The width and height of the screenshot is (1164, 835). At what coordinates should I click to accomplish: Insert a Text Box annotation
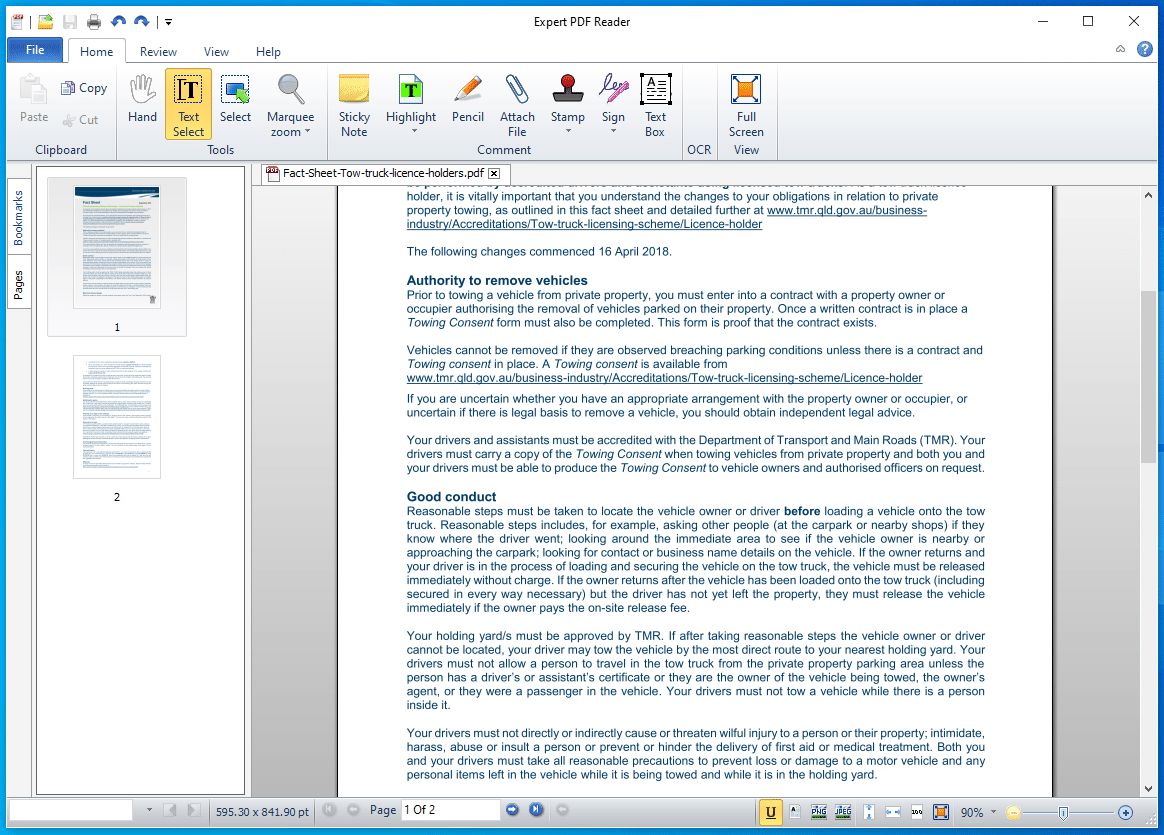point(655,104)
